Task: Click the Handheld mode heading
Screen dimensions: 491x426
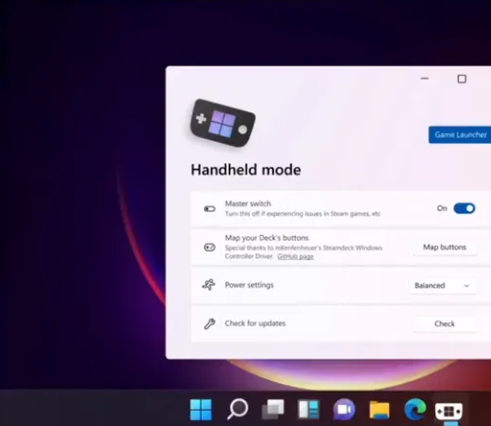Action: (246, 170)
